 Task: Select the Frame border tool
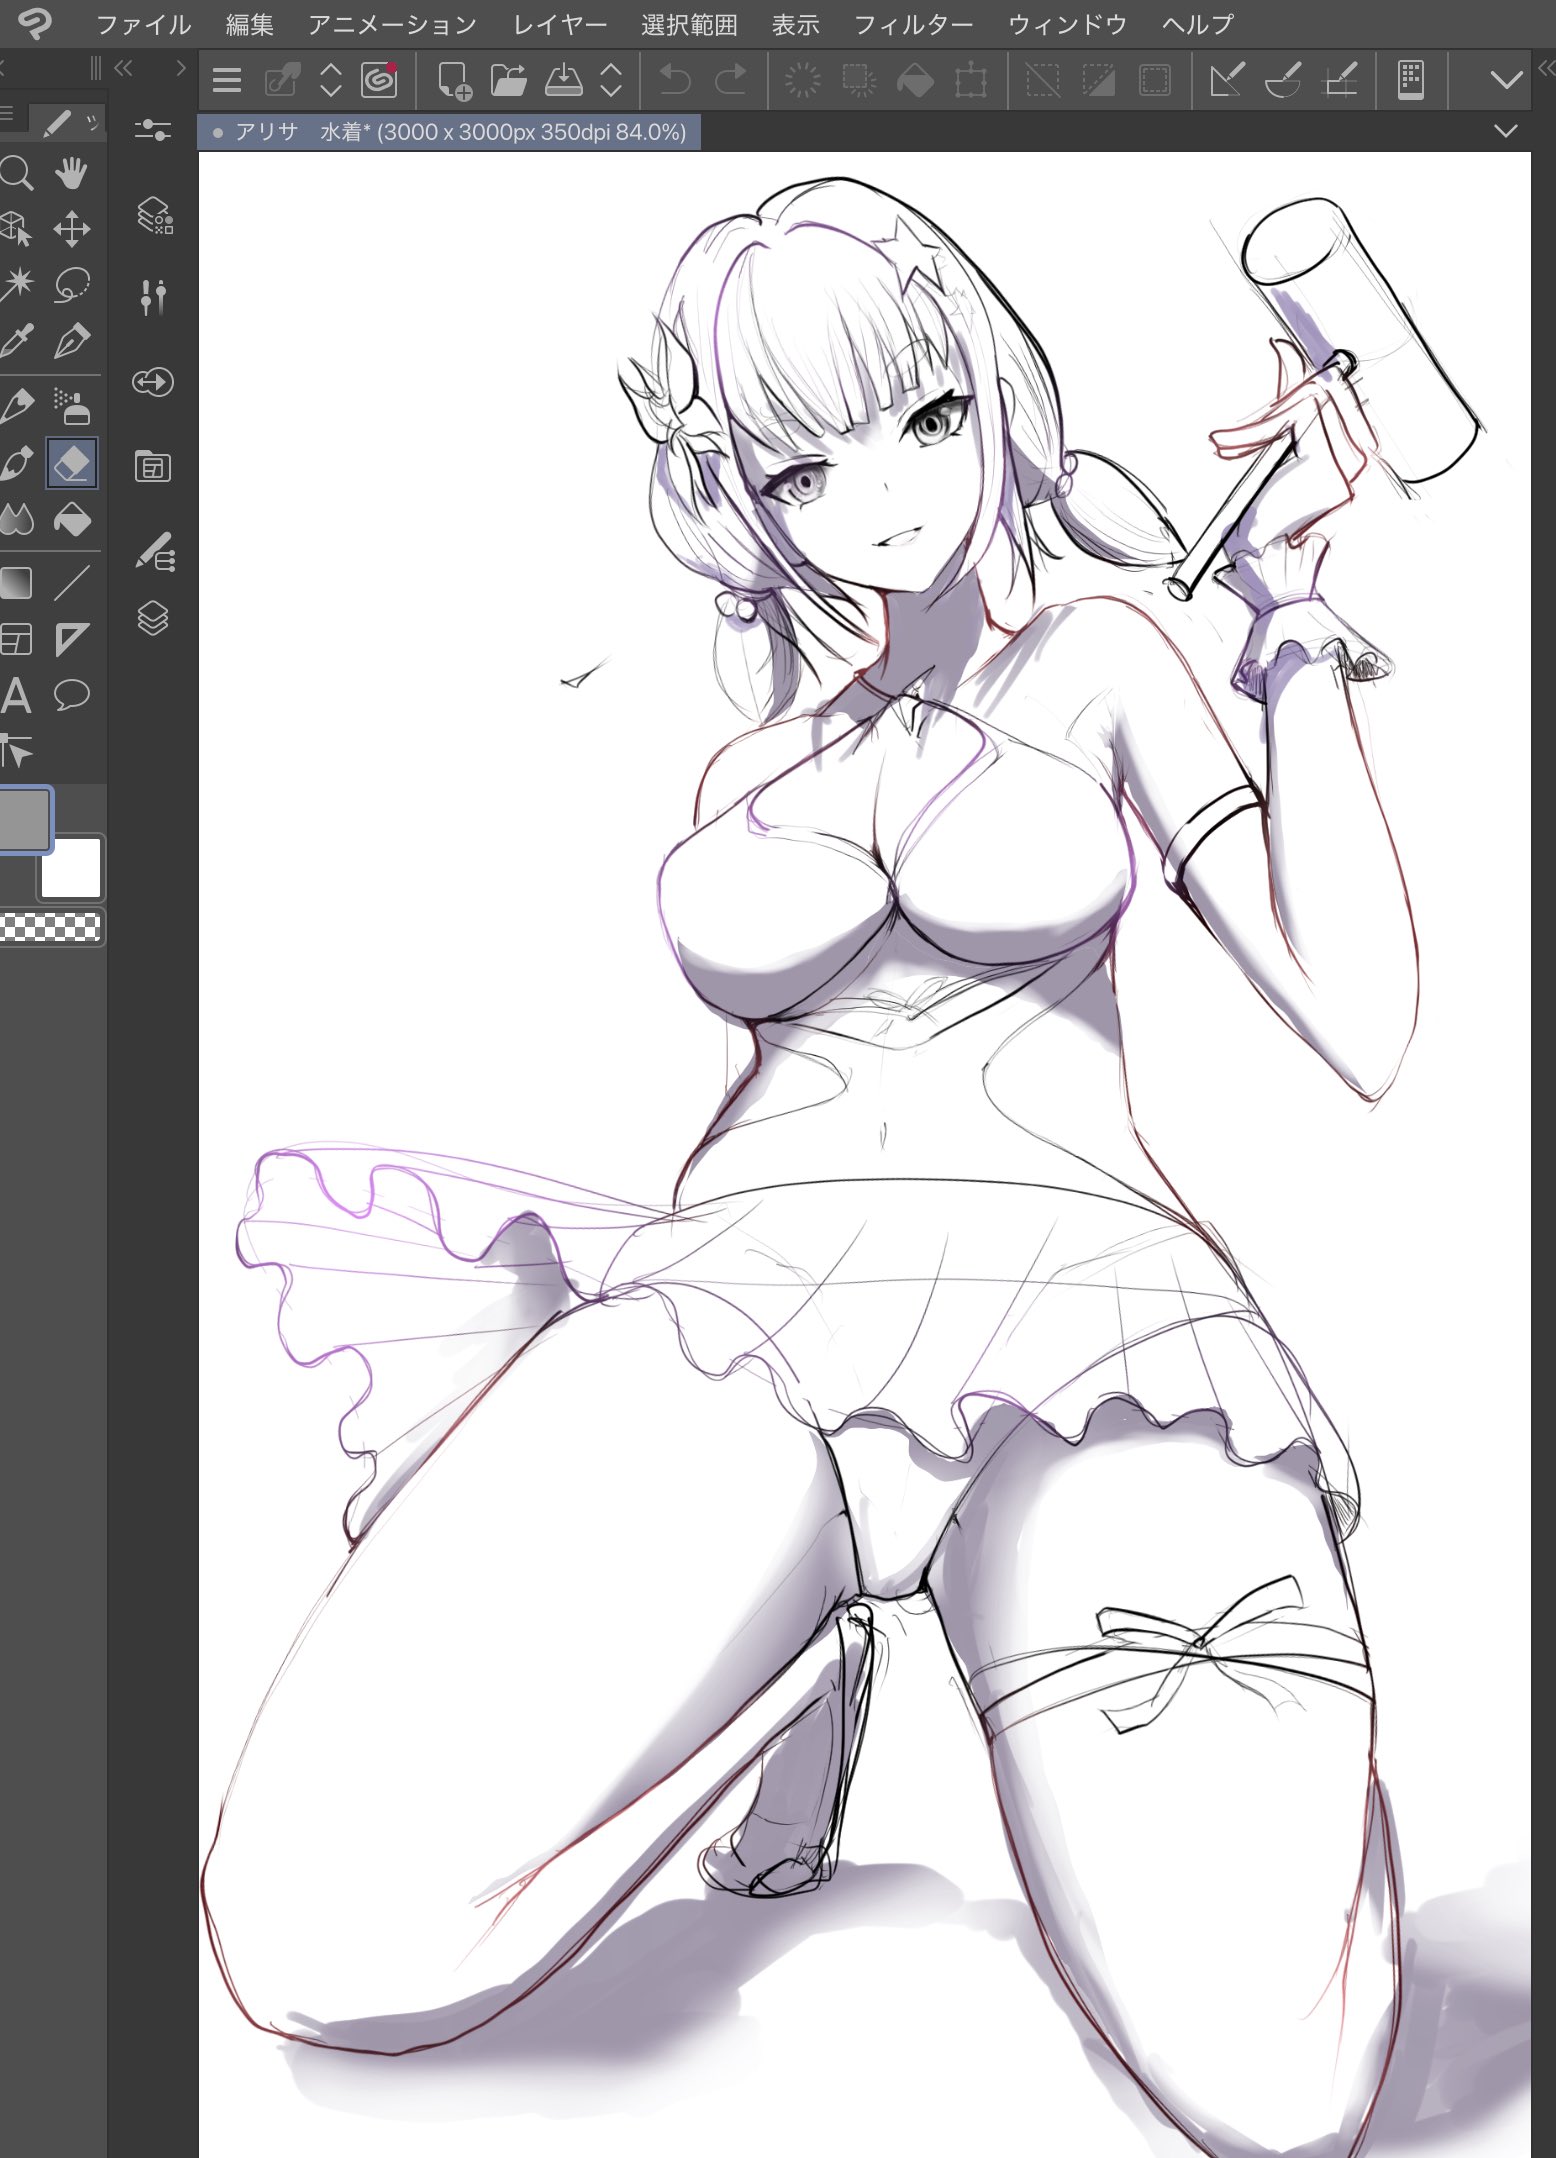tap(16, 639)
